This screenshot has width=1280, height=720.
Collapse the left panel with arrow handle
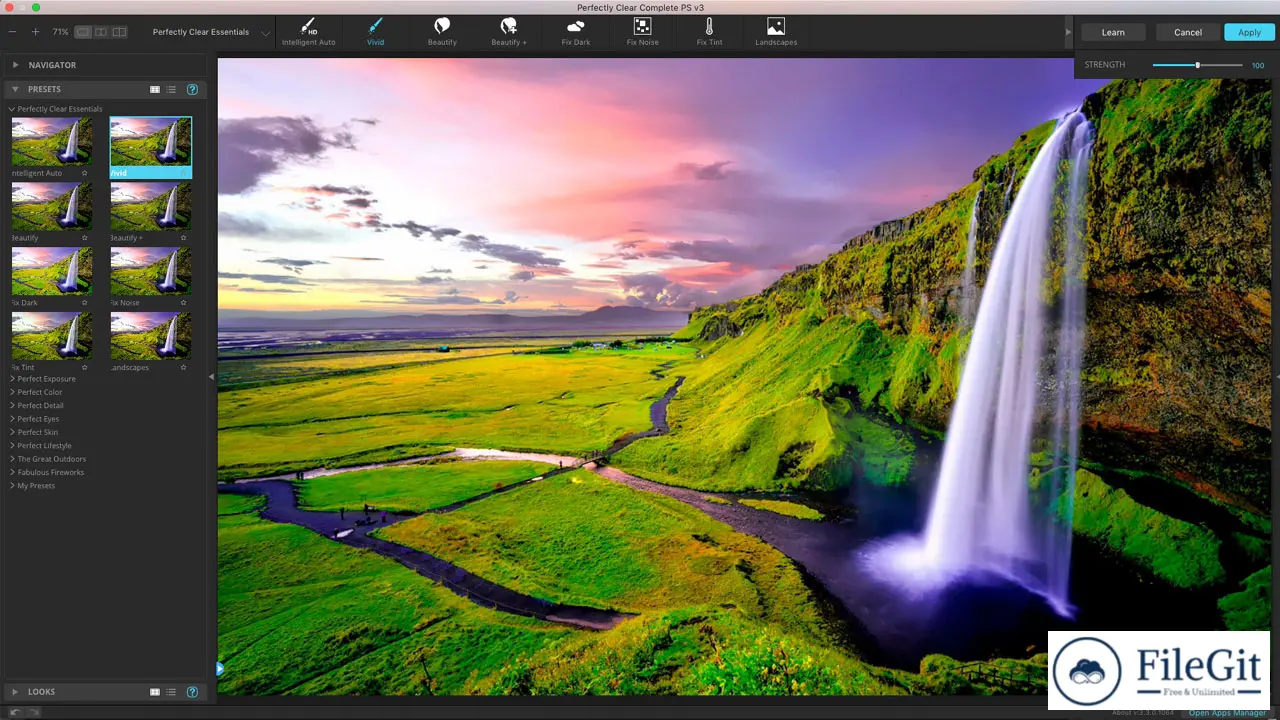211,377
